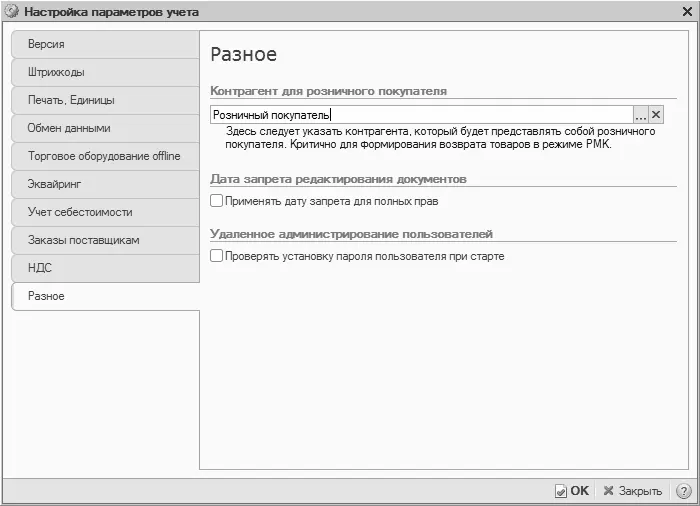Screen dimensions: 700x506
Task: Open the Заказы поставщикам tab
Action: coord(105,240)
